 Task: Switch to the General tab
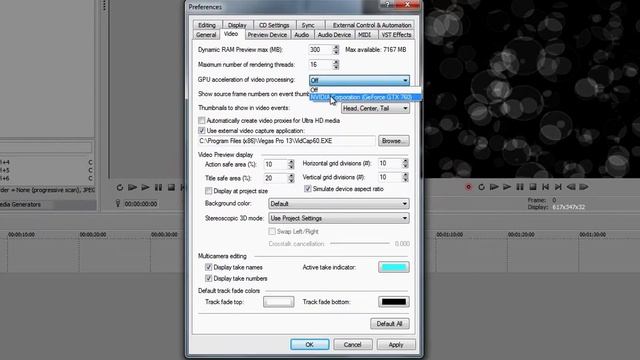pos(206,35)
